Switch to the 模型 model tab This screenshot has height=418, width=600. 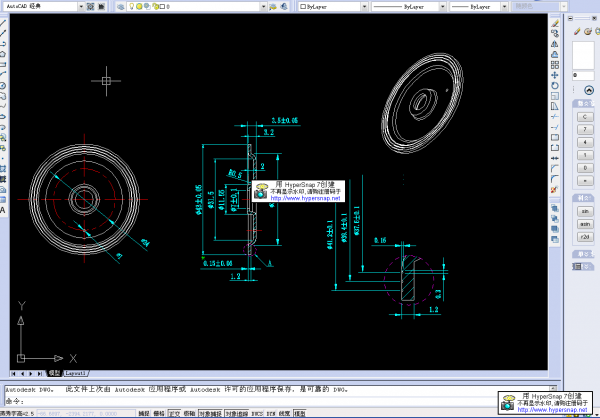point(54,373)
